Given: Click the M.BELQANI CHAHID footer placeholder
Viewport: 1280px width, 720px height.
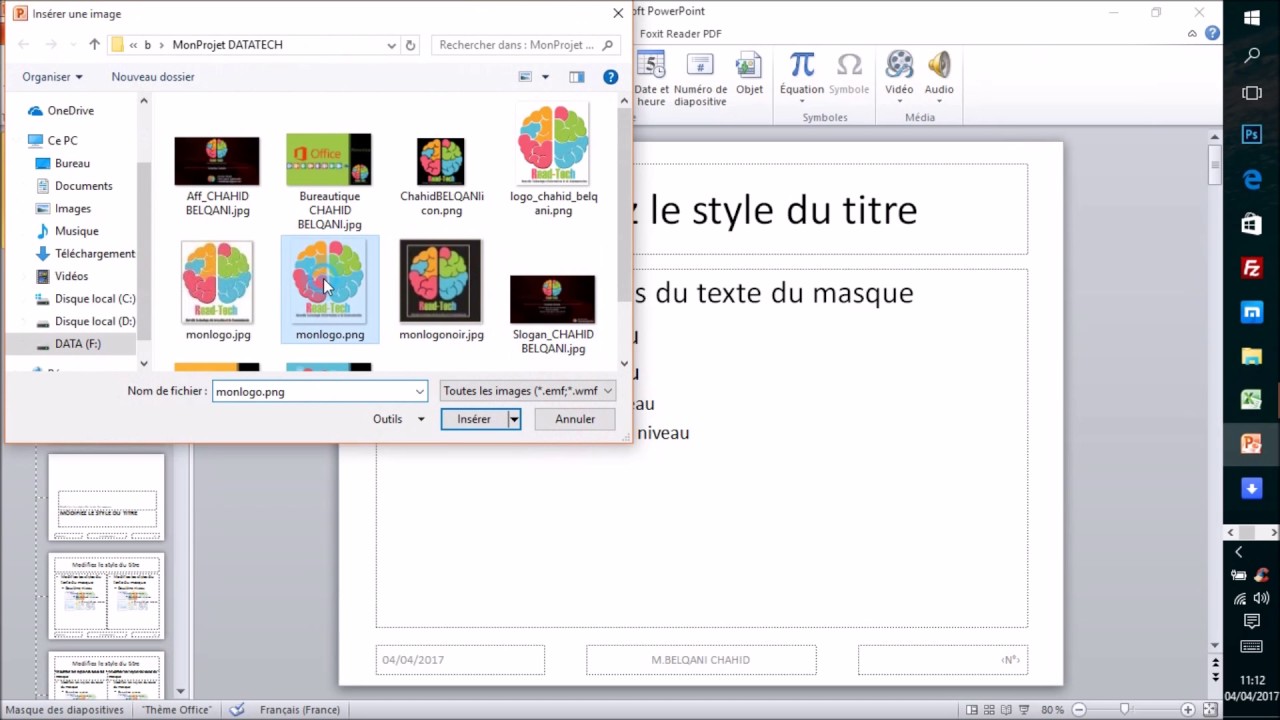Looking at the screenshot, I should point(701,660).
